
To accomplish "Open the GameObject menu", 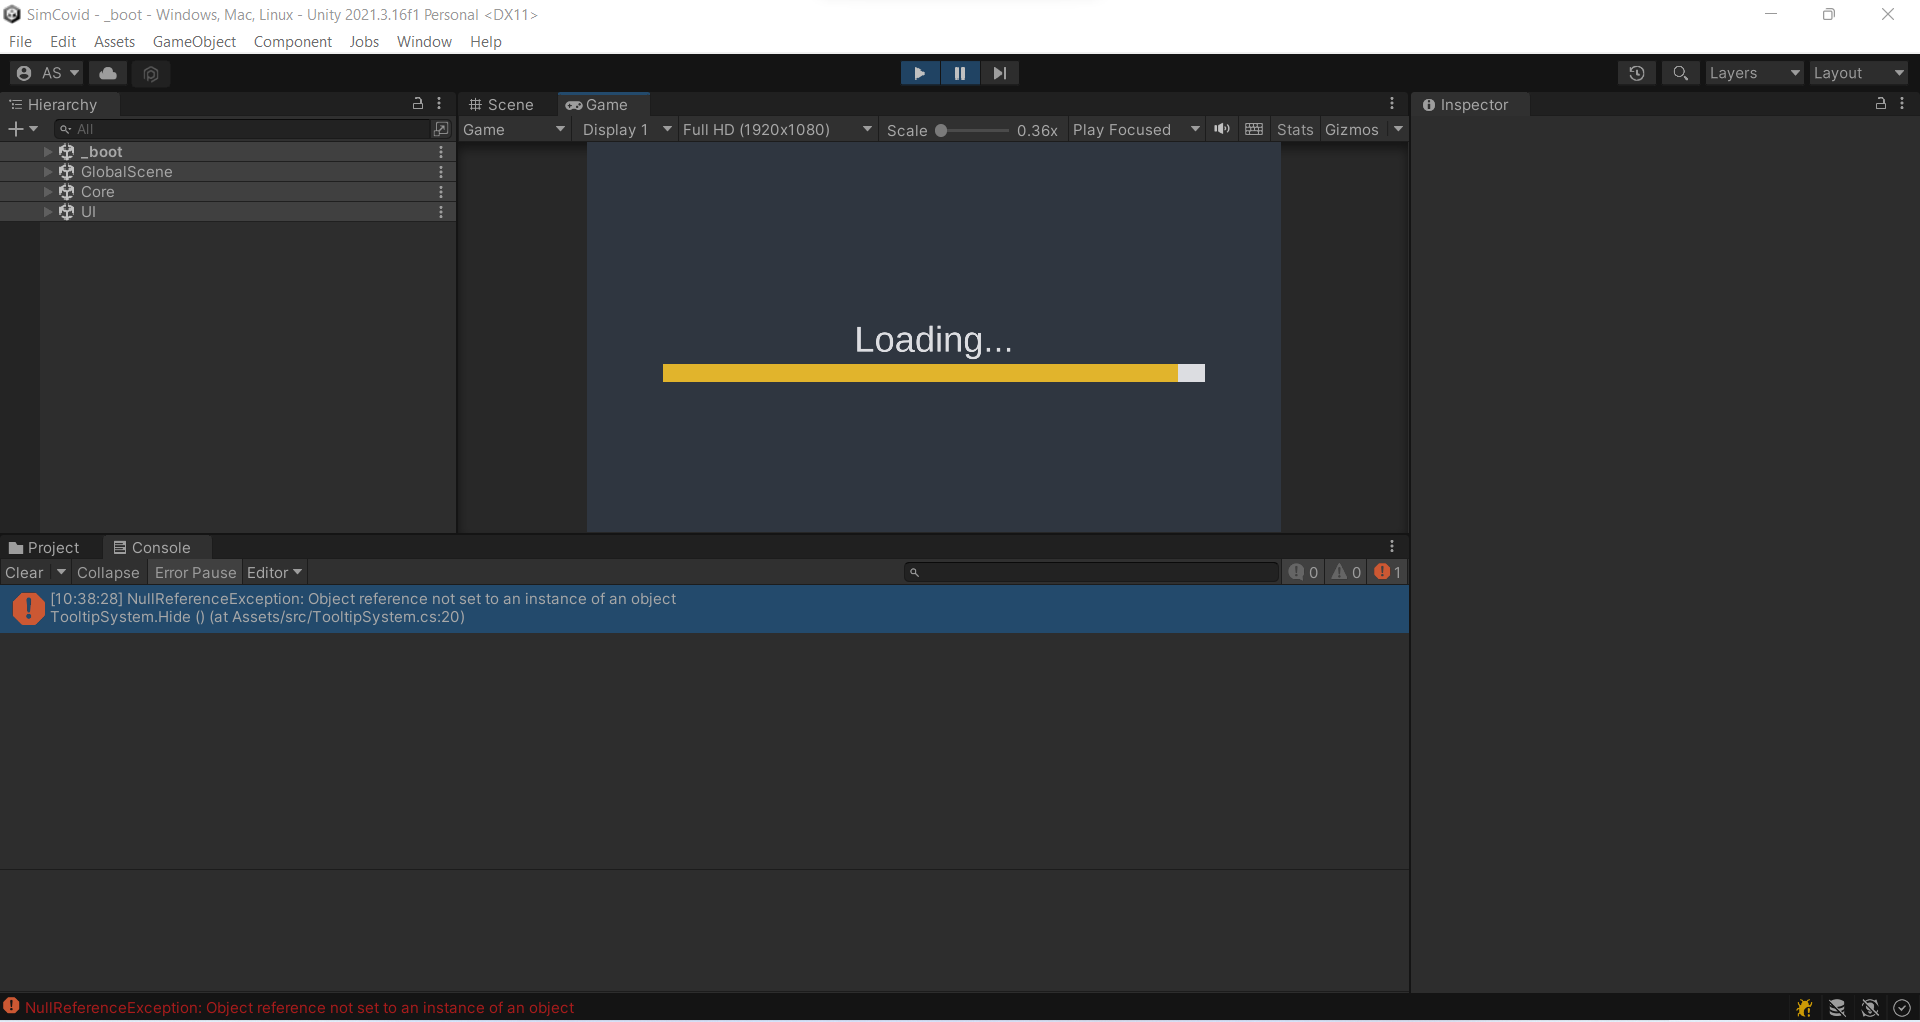I will [x=194, y=41].
